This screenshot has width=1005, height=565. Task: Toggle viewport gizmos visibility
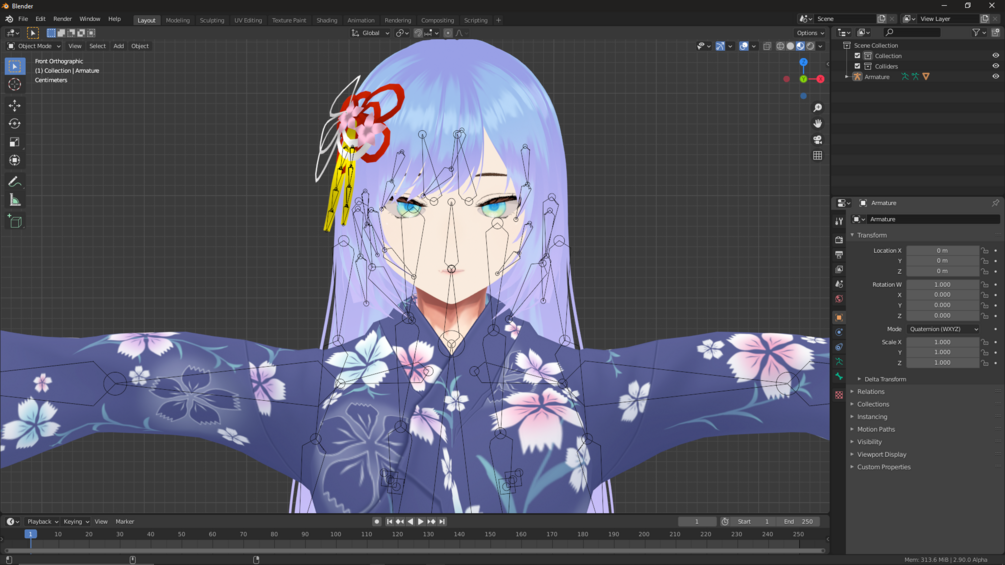click(x=720, y=46)
